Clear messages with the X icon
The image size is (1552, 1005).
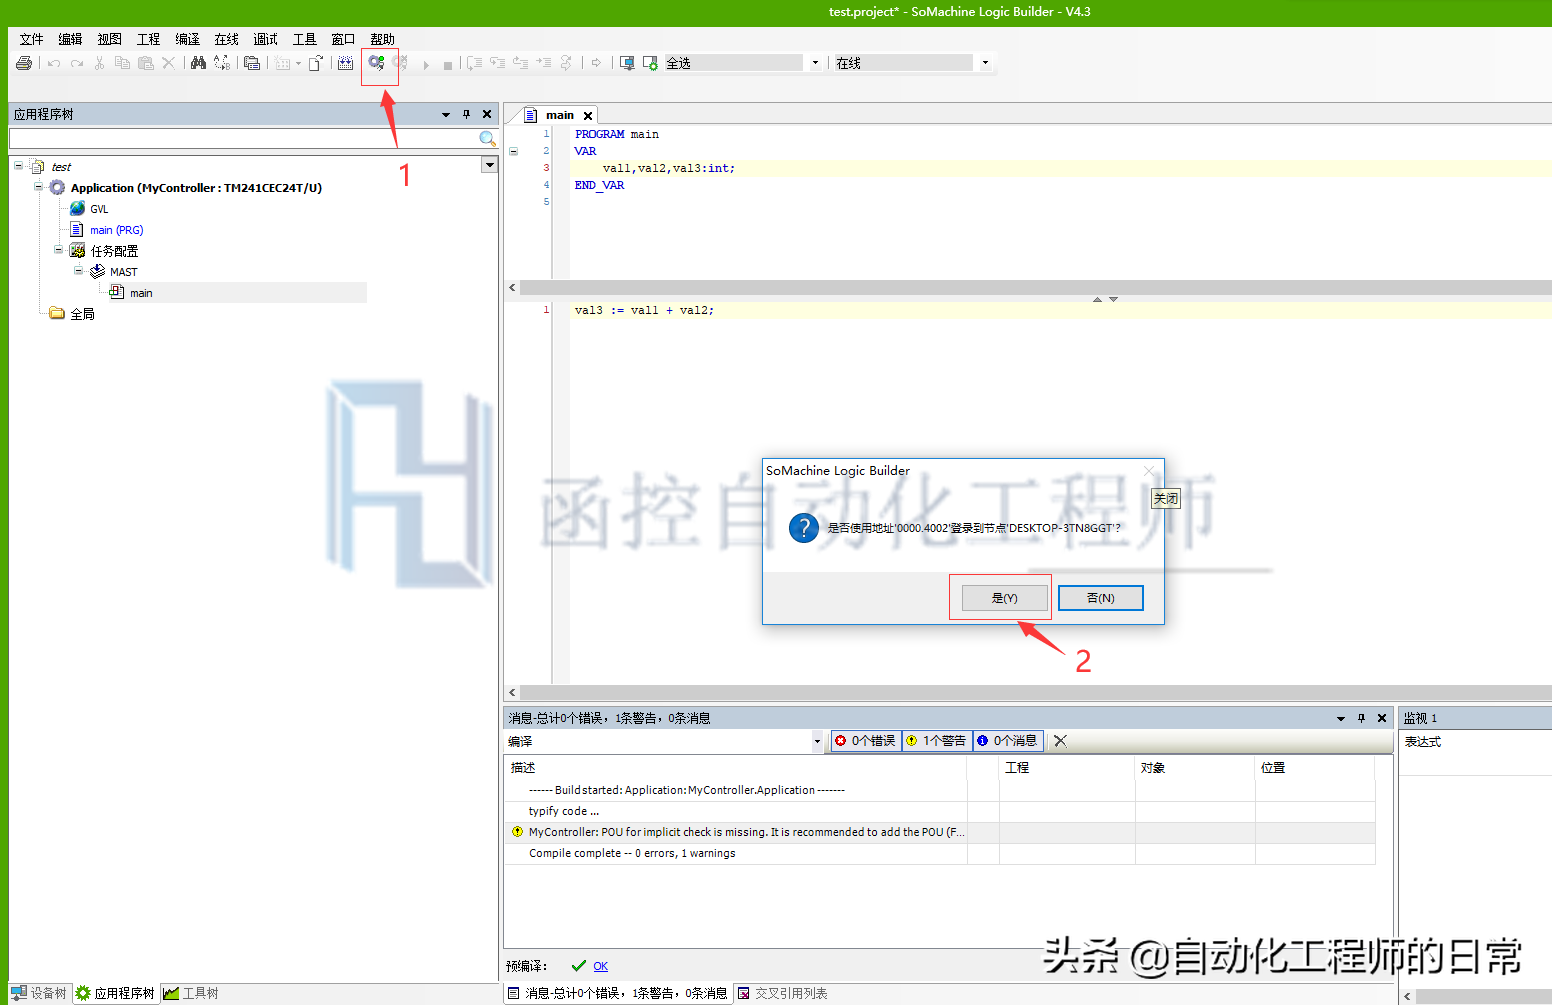click(1061, 741)
